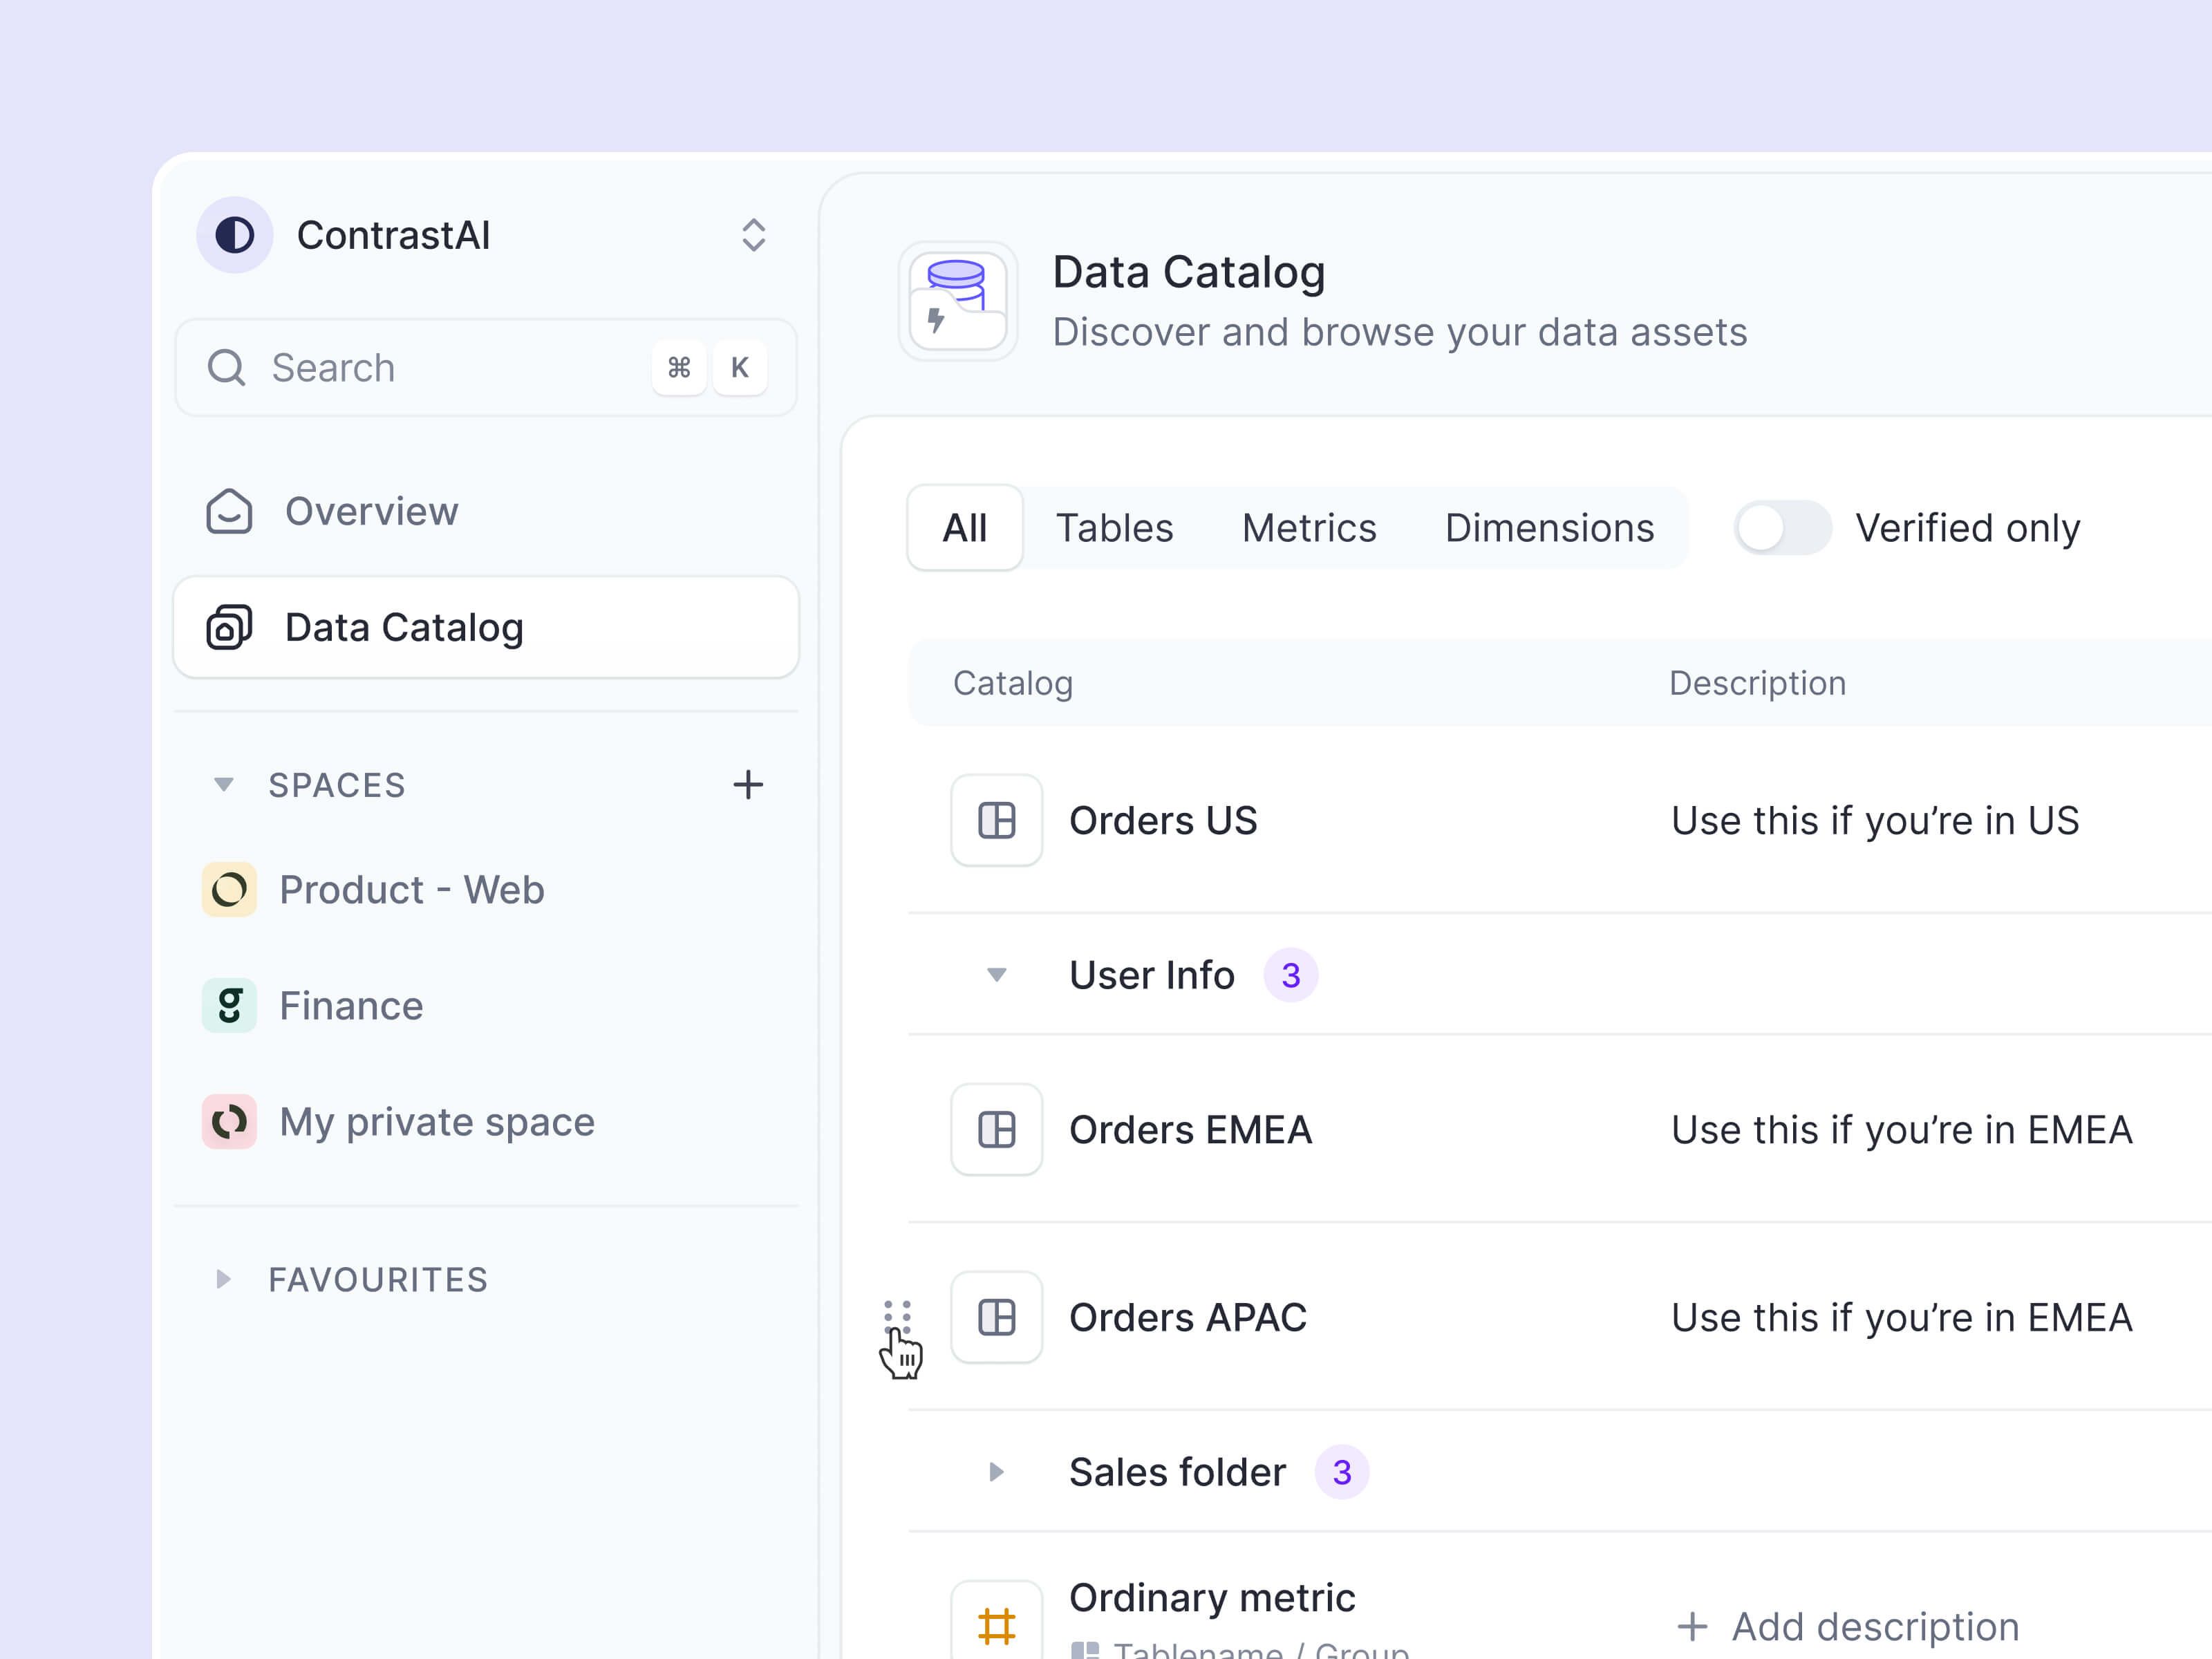Click the ContrastAI half-circle logo

tap(234, 235)
